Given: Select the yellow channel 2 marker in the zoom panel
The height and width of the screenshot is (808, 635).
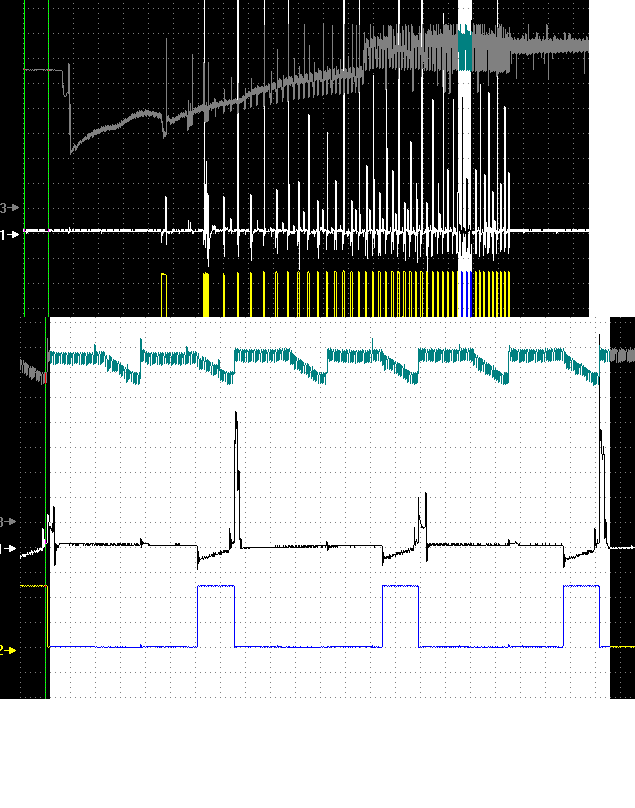Looking at the screenshot, I should pyautogui.click(x=8, y=650).
